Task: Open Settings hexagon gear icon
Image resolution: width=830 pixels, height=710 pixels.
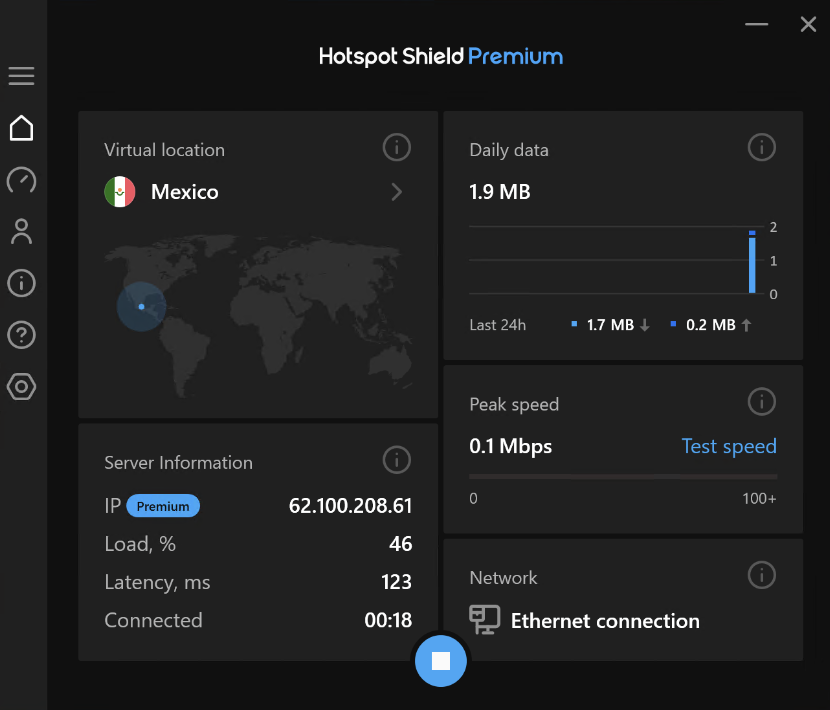Action: pos(21,387)
